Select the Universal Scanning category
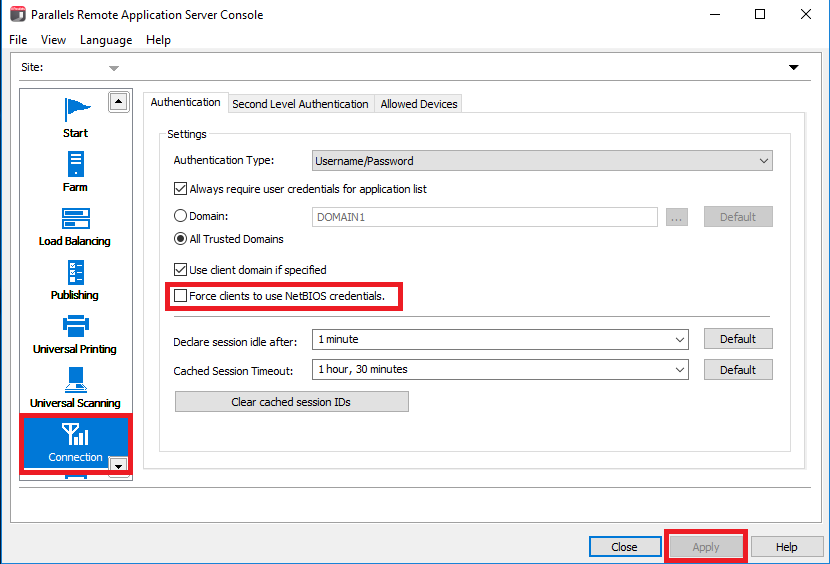Image resolution: width=830 pixels, height=564 pixels. (x=75, y=389)
